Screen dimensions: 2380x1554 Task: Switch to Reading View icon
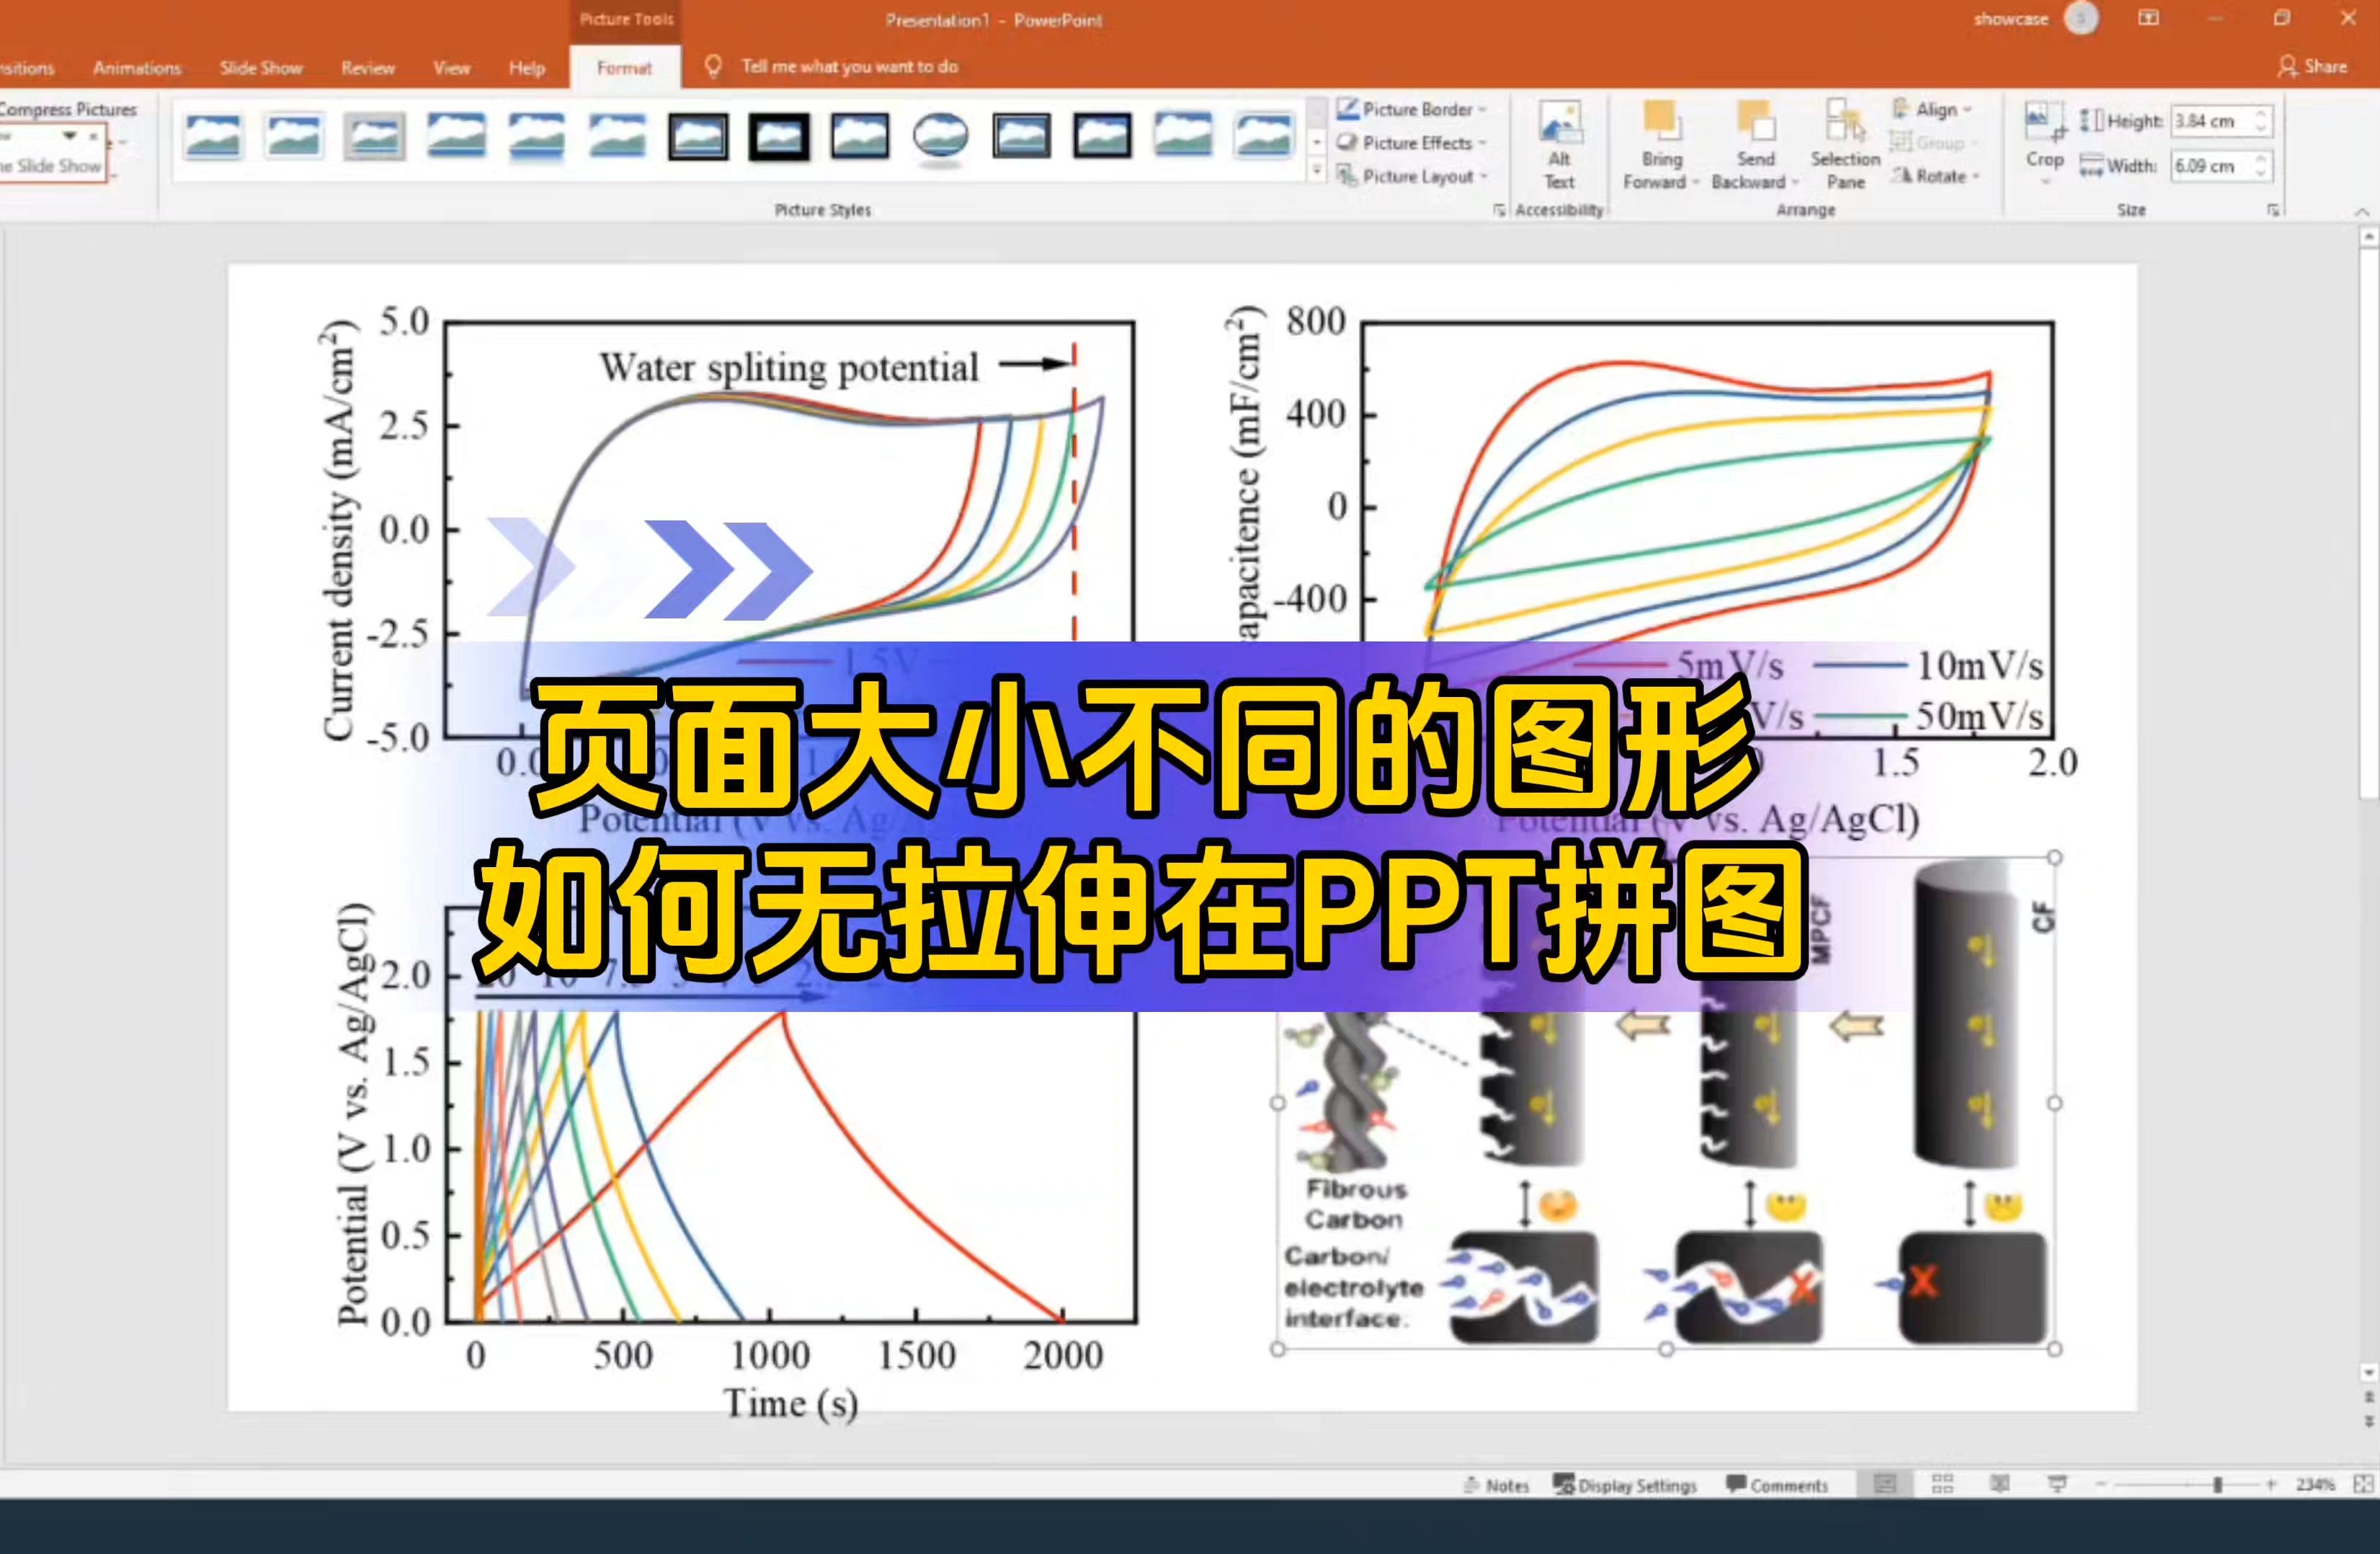(x=1999, y=1484)
